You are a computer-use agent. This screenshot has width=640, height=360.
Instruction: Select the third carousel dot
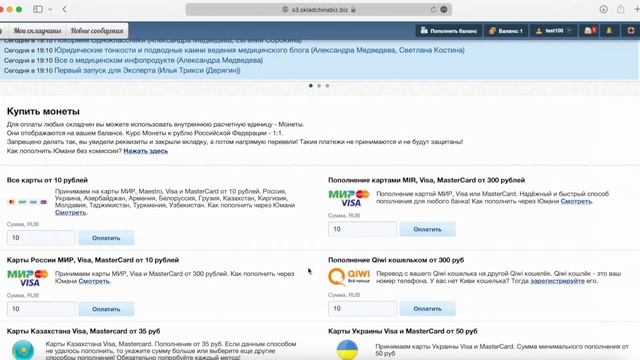[x=327, y=86]
